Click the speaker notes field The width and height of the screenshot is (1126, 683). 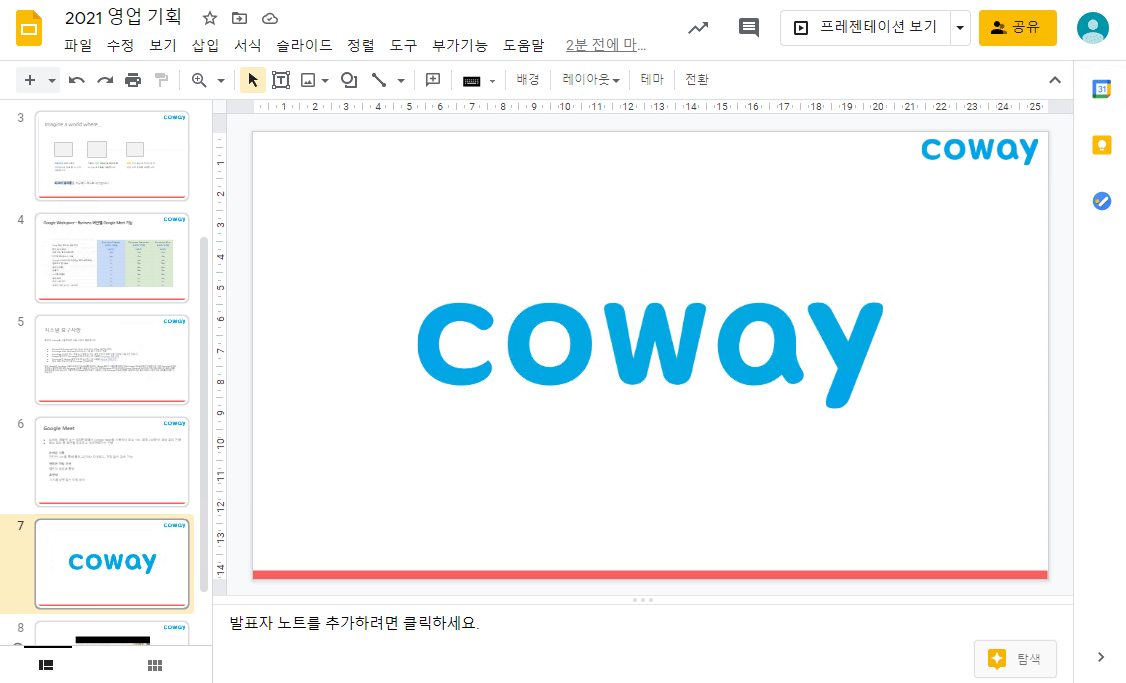(643, 623)
